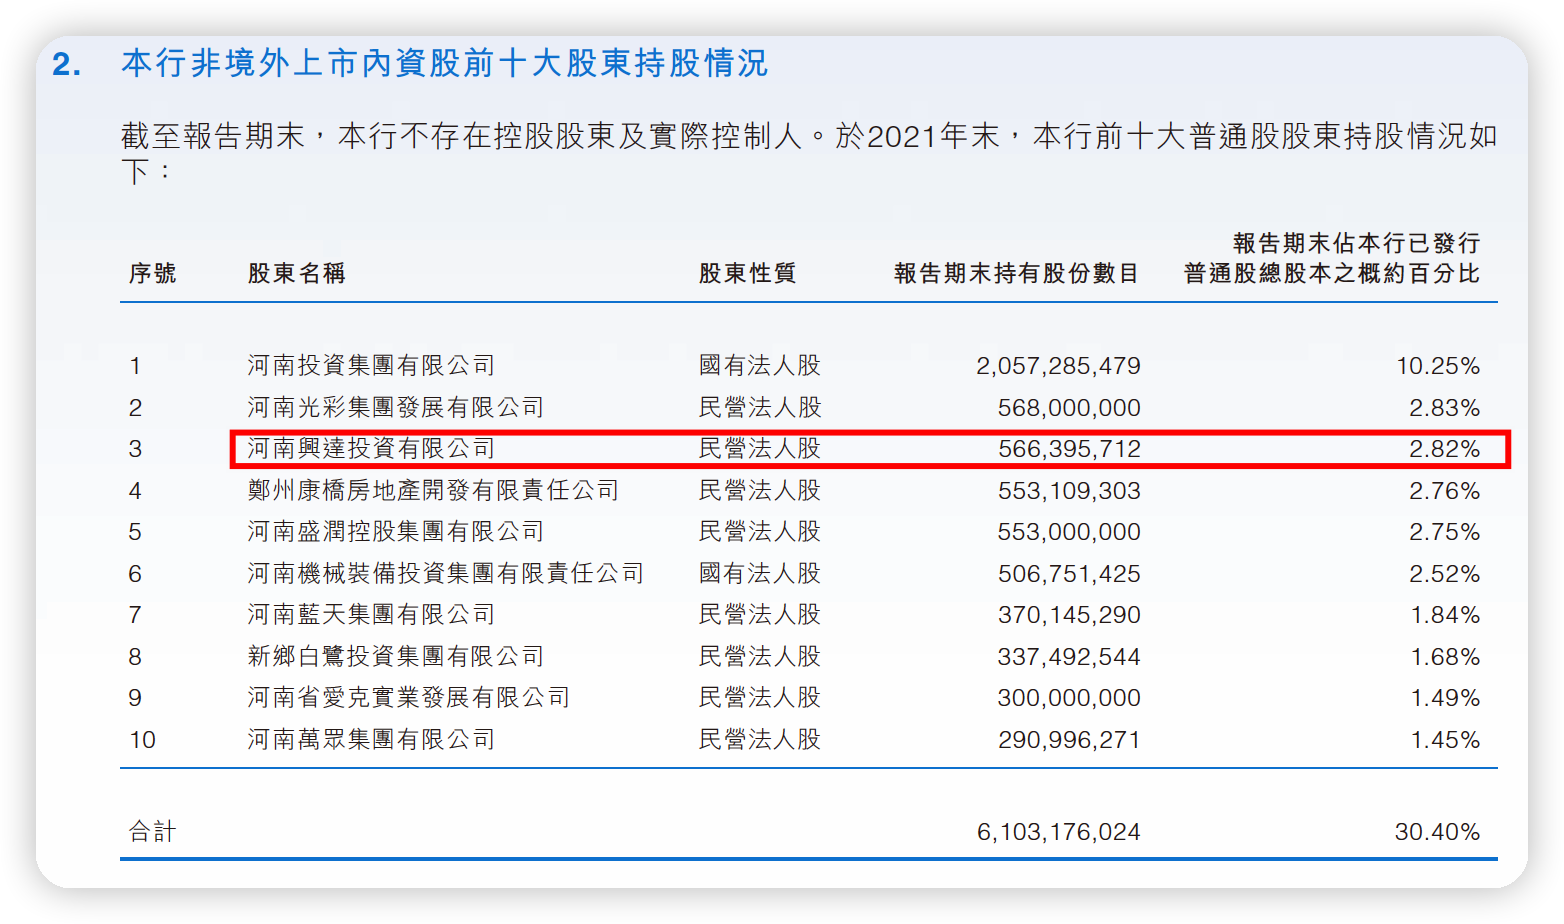
Task: Click serial number 5
Action: click(x=135, y=532)
